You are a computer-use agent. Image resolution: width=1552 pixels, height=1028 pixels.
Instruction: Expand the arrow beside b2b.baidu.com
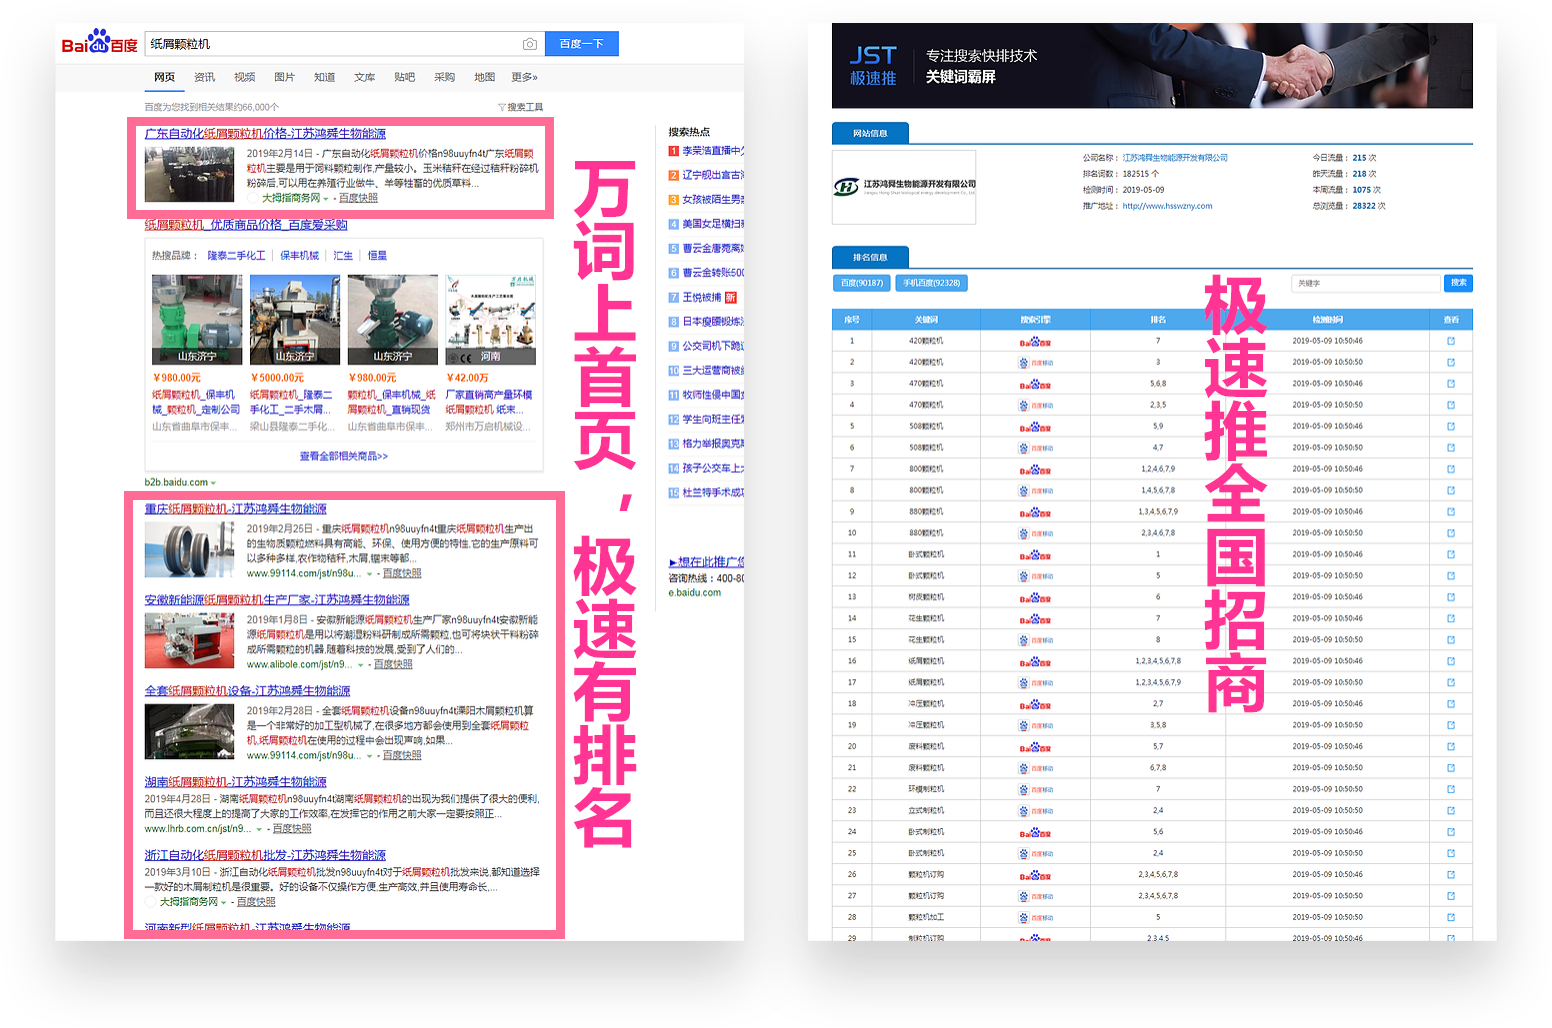[213, 483]
